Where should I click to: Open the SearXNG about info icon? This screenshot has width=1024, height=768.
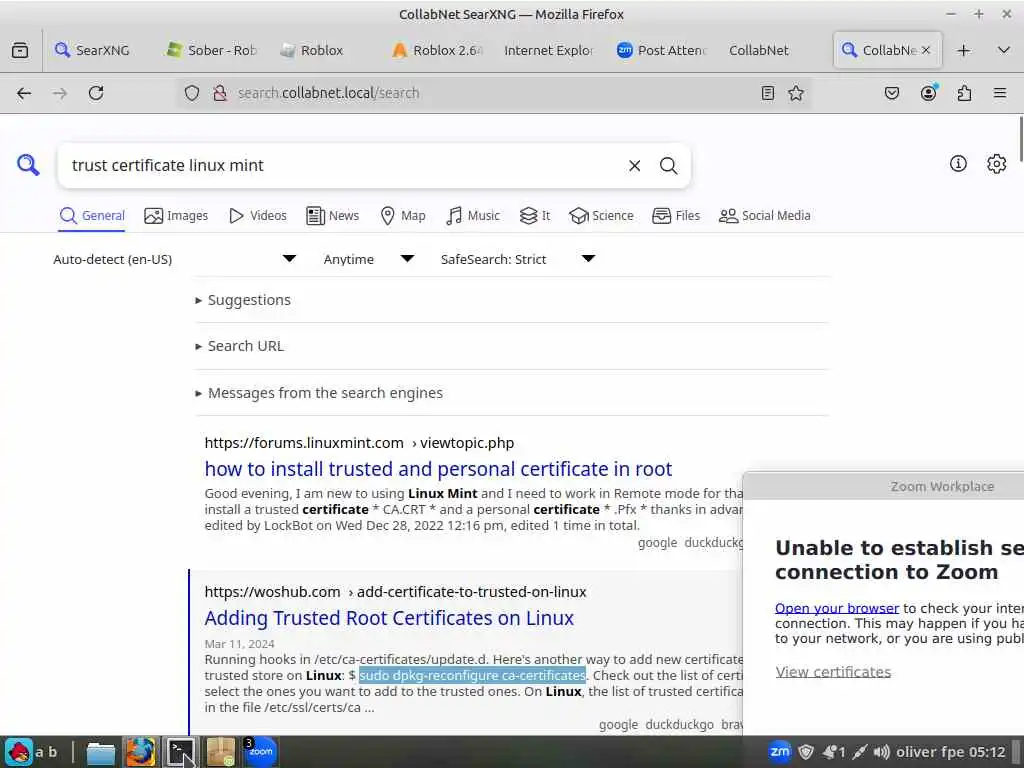pyautogui.click(x=958, y=164)
